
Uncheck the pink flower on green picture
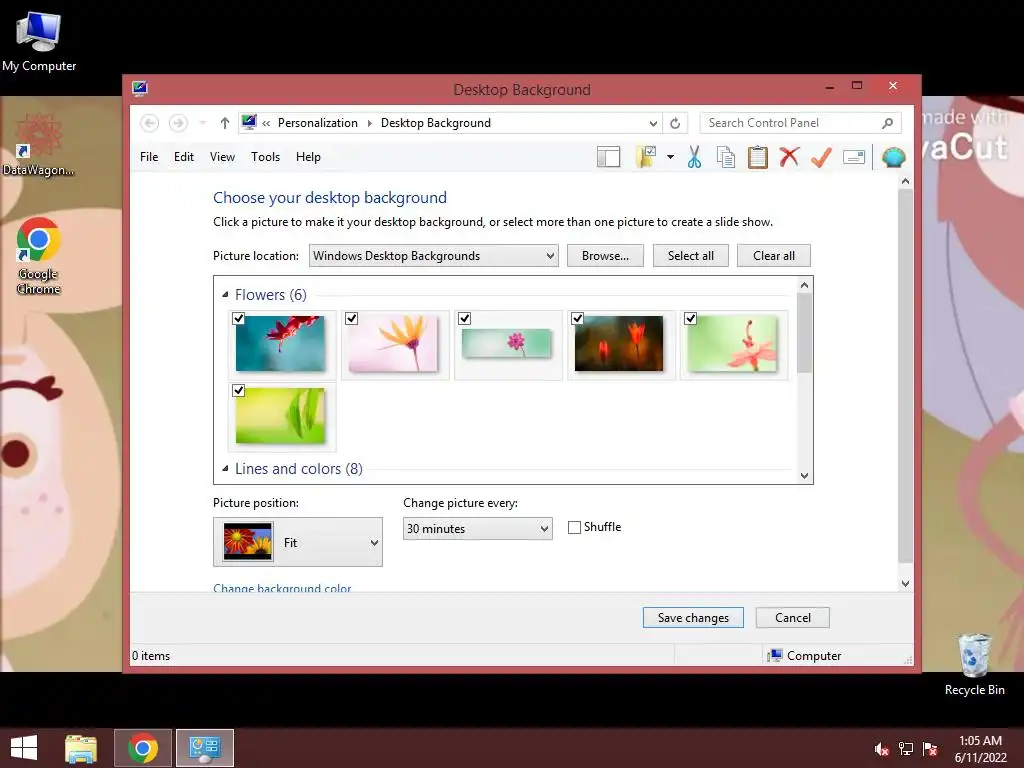click(x=691, y=318)
